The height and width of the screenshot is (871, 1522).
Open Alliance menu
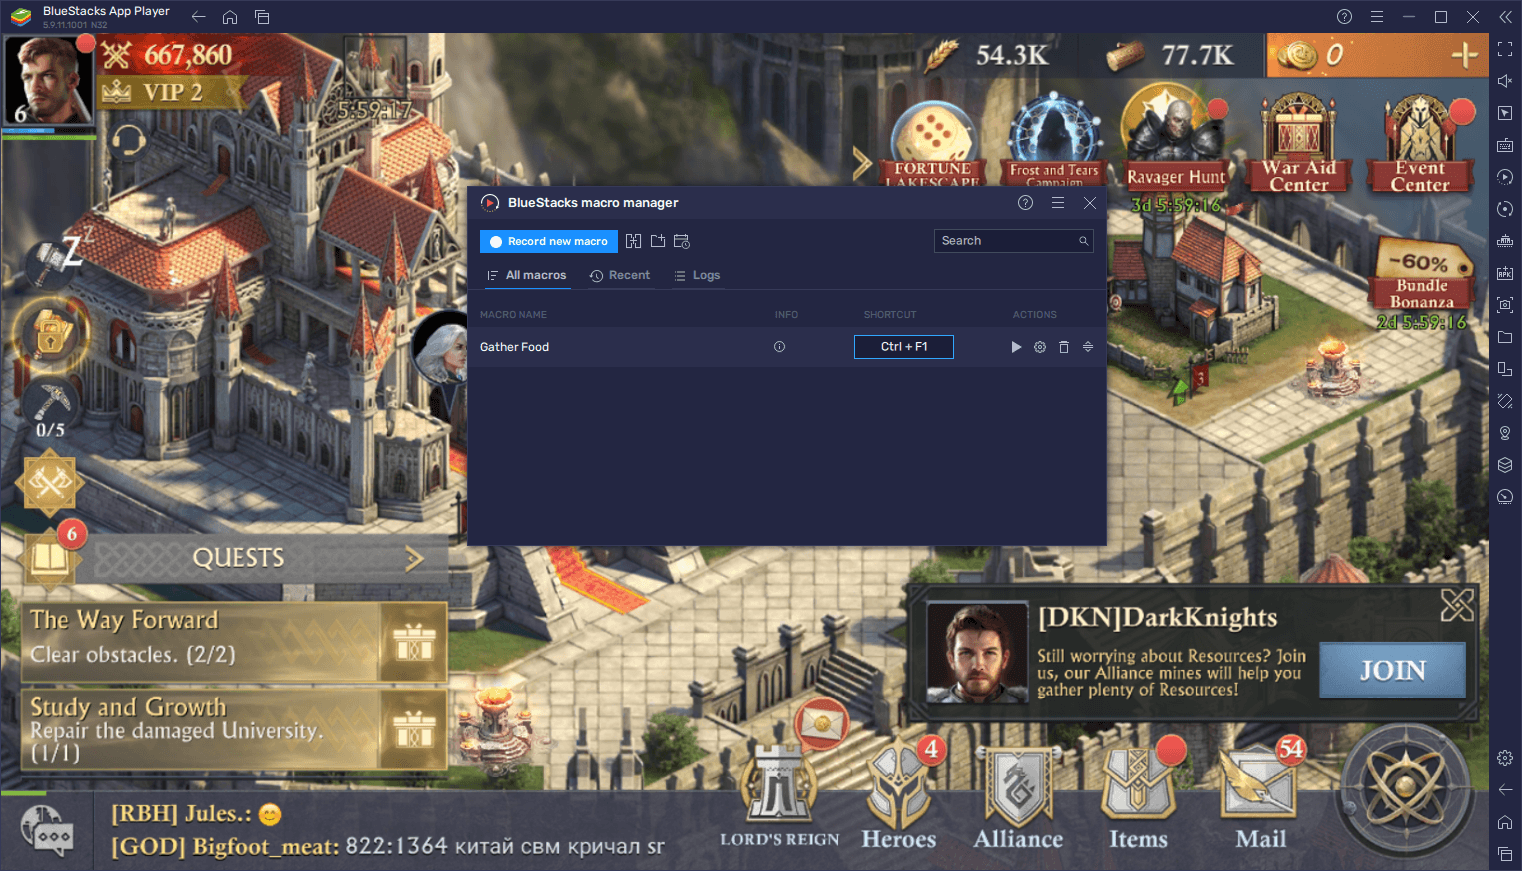1018,799
